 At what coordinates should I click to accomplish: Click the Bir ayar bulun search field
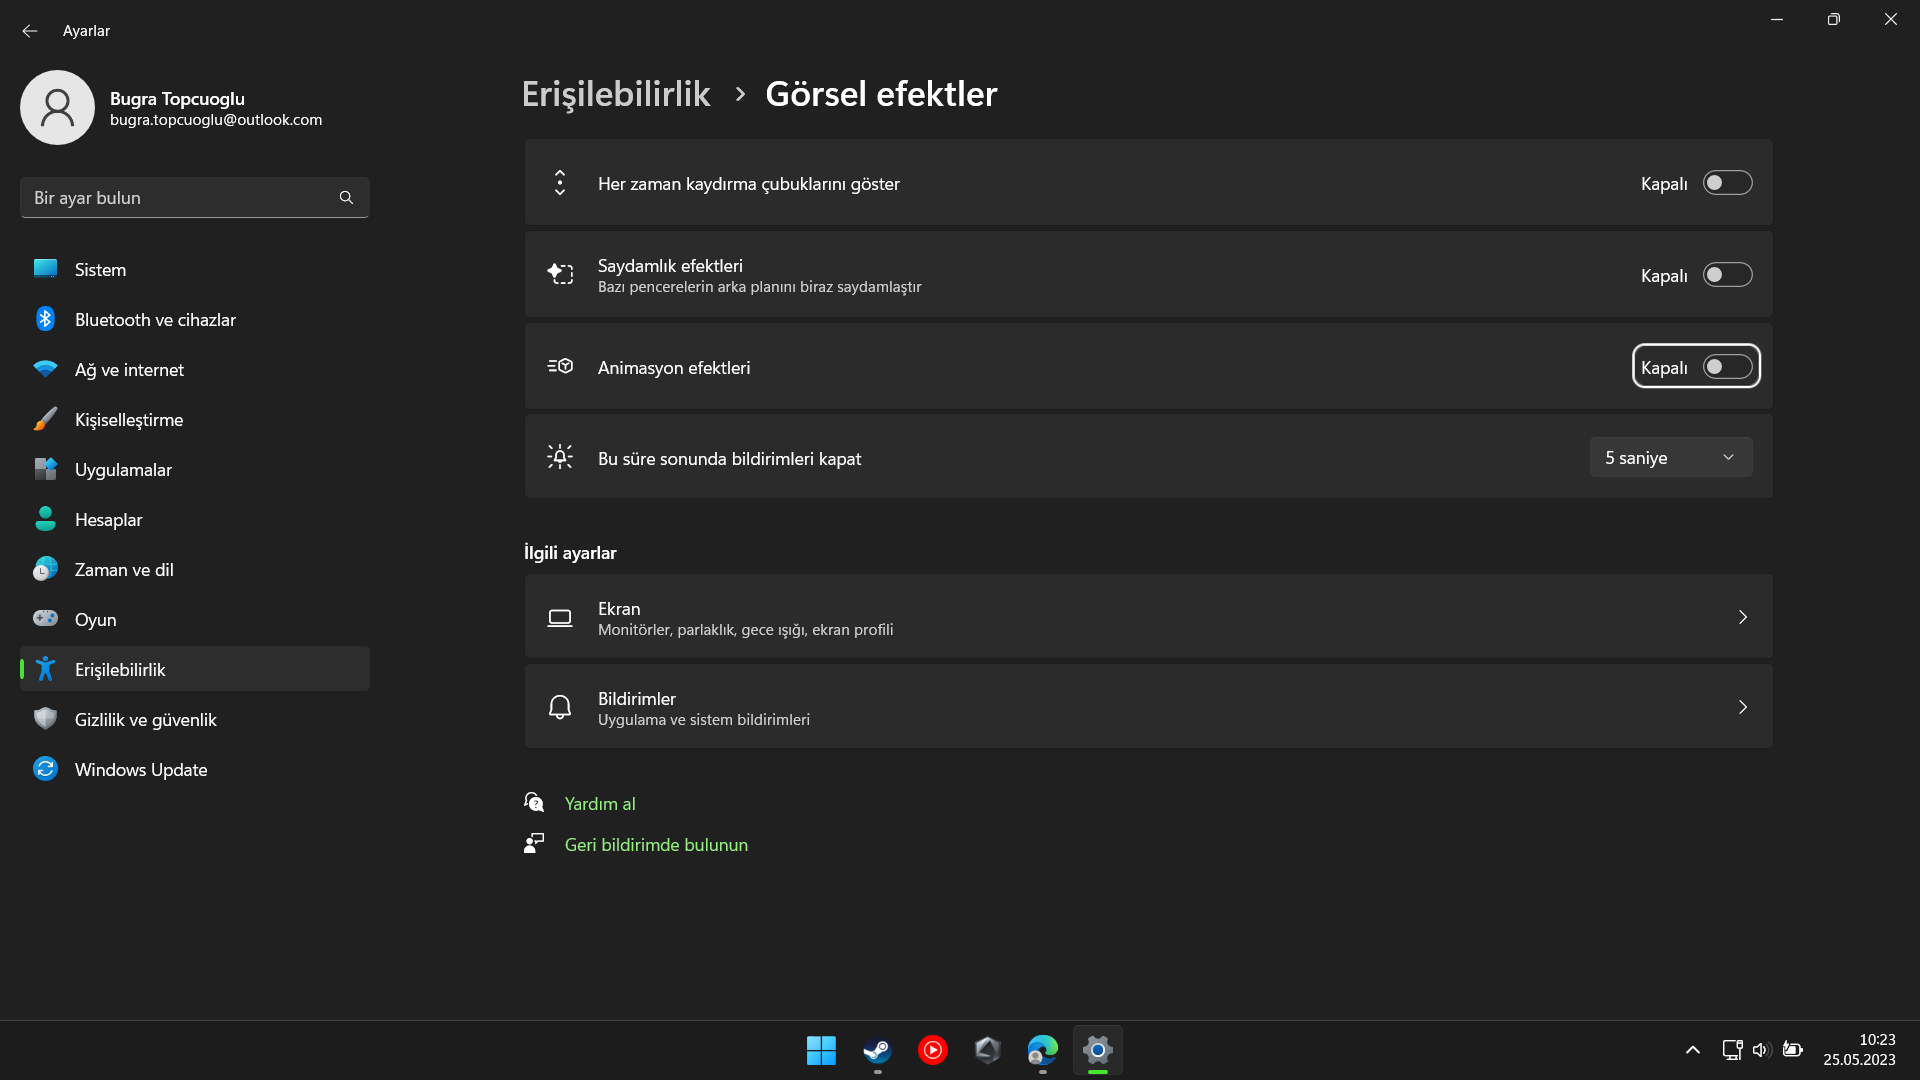pyautogui.click(x=180, y=198)
